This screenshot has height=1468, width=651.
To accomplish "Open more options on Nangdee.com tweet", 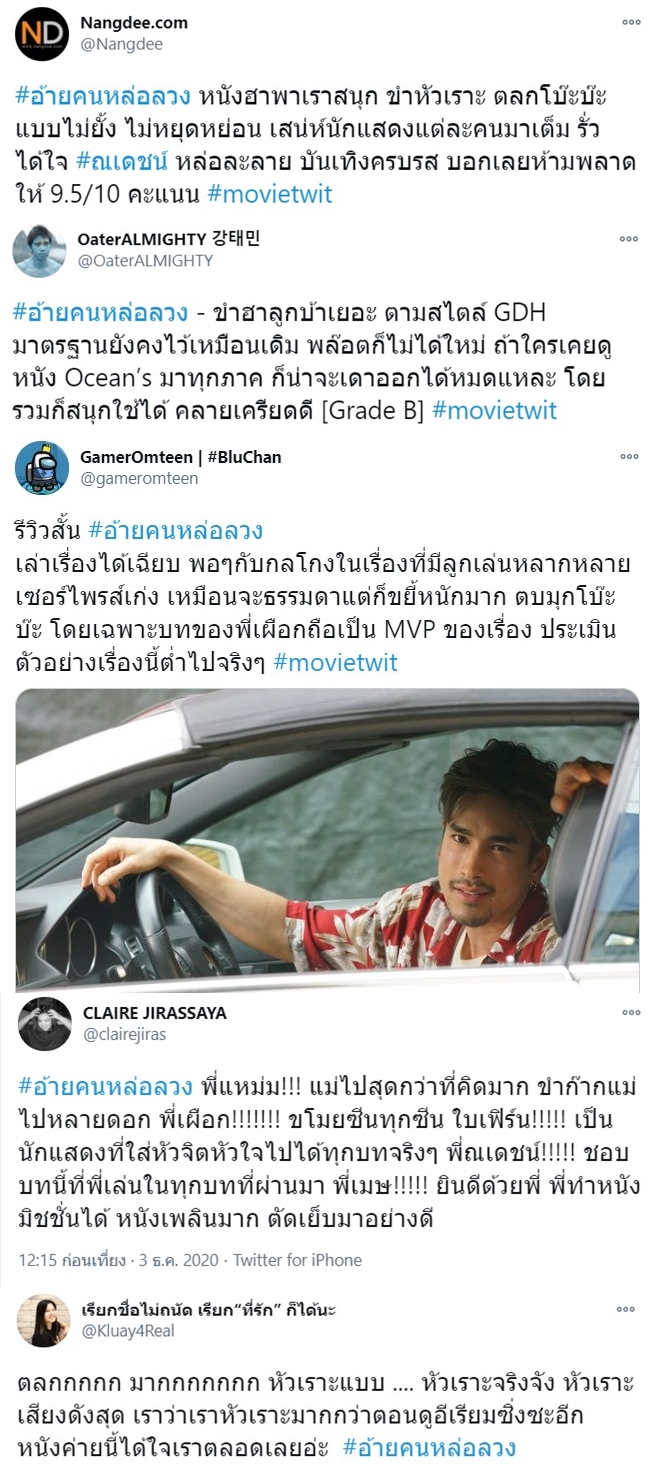I will [x=630, y=22].
